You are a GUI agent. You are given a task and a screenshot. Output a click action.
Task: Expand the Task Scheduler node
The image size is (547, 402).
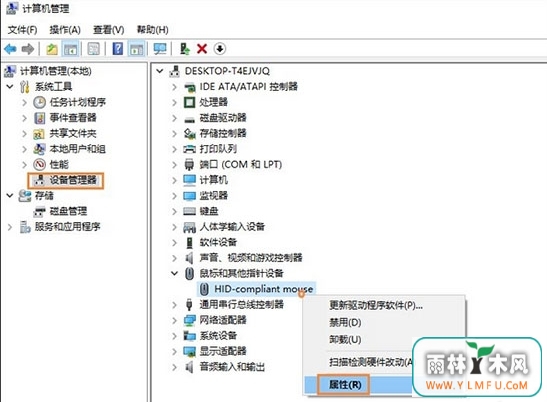pos(24,102)
